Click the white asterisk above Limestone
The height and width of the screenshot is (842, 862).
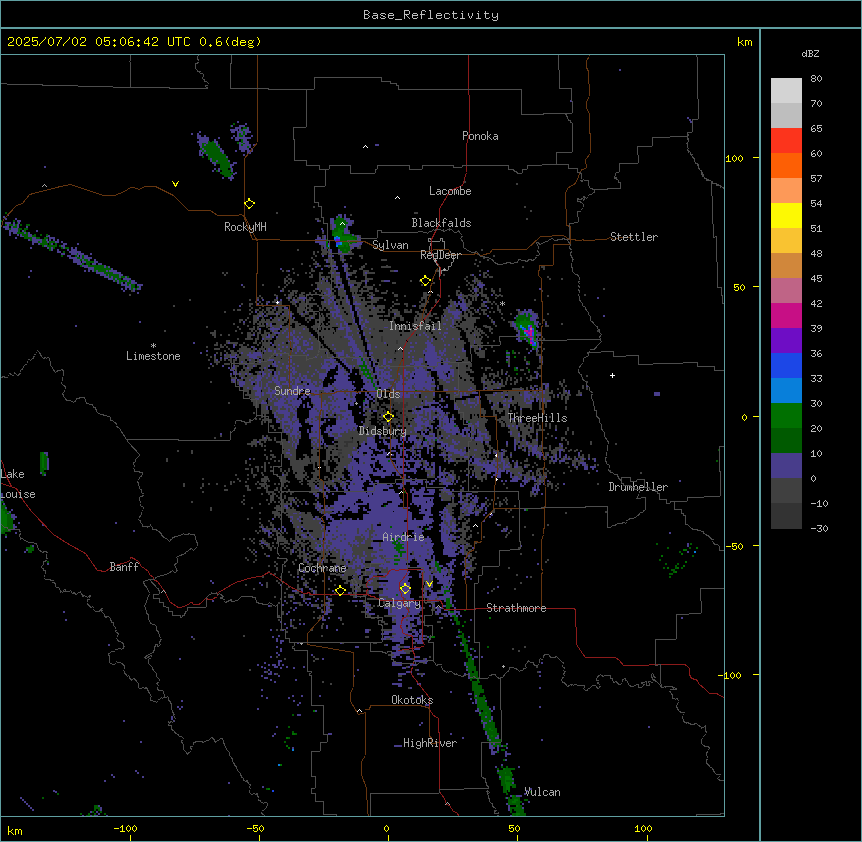point(153,346)
